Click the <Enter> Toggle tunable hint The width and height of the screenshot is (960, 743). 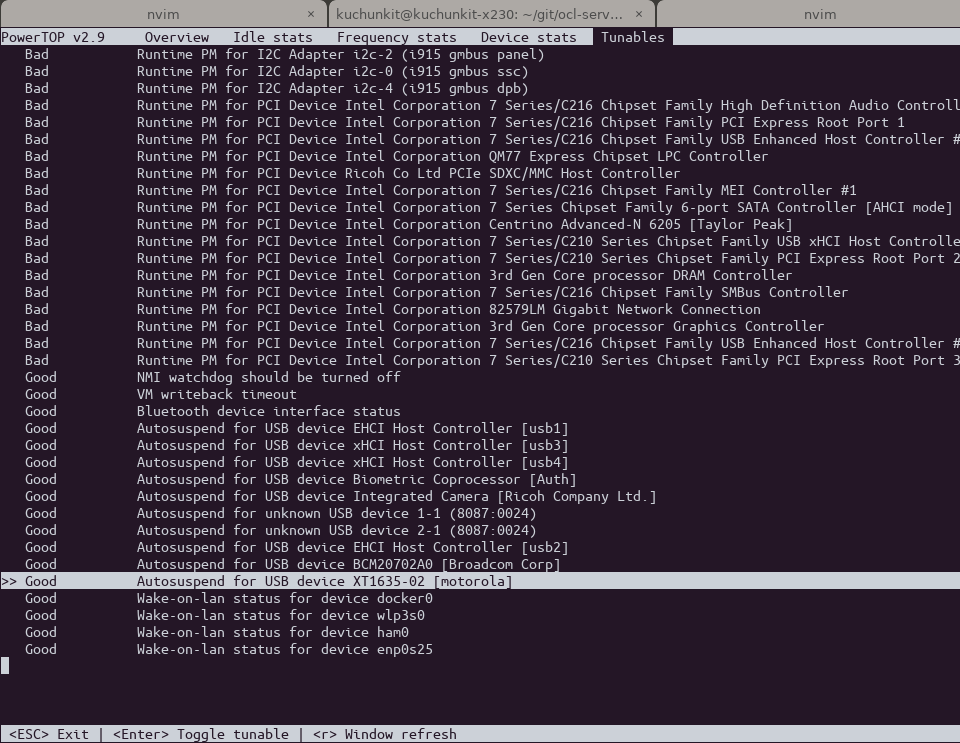pyautogui.click(x=200, y=734)
